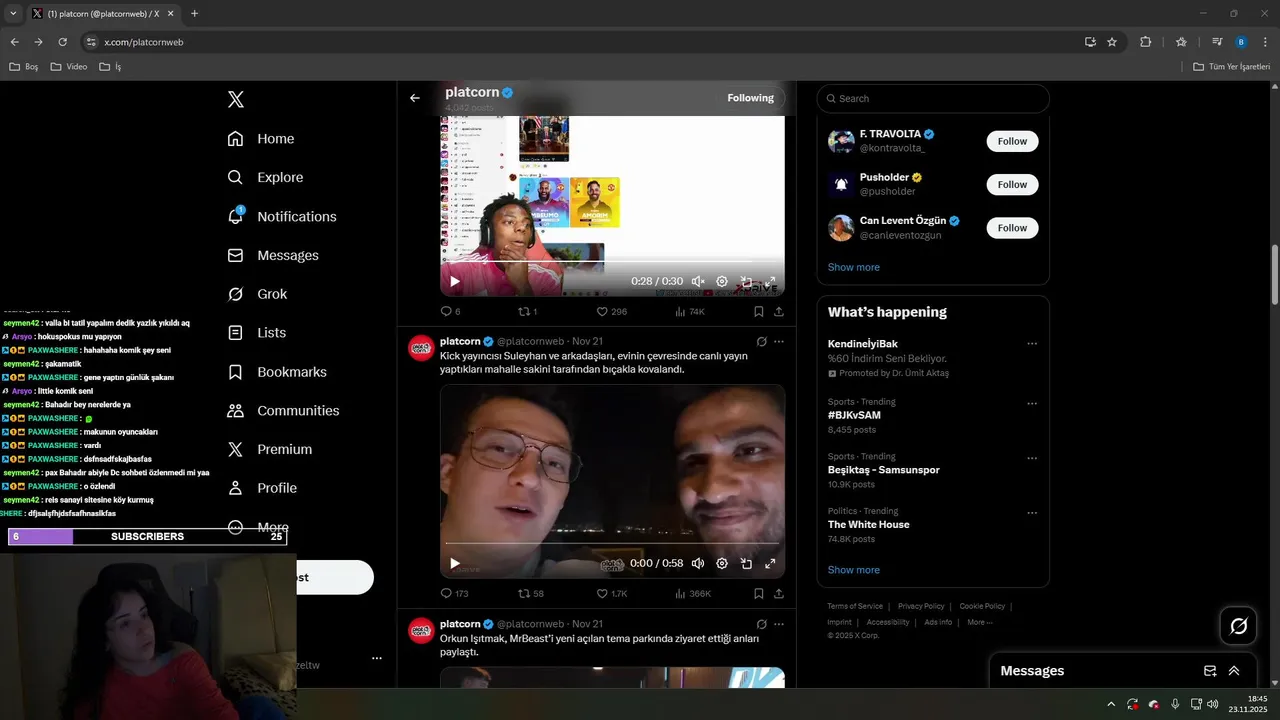This screenshot has height=720, width=1280.
Task: Bookmark the Suleyhan post
Action: click(759, 593)
